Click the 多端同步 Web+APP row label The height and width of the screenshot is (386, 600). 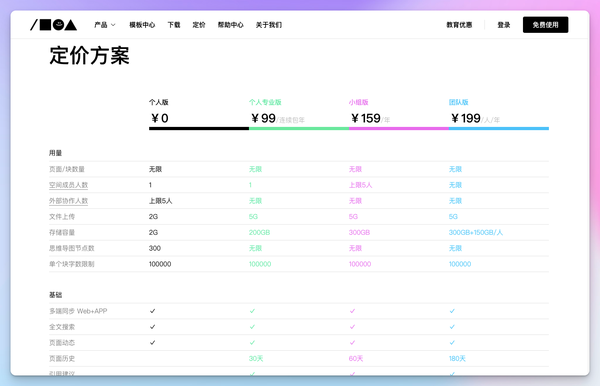pyautogui.click(x=78, y=311)
